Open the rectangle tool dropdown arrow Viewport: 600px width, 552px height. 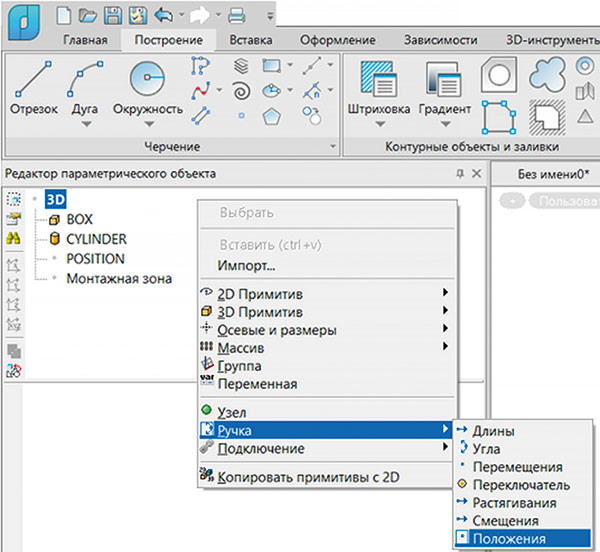click(x=290, y=65)
